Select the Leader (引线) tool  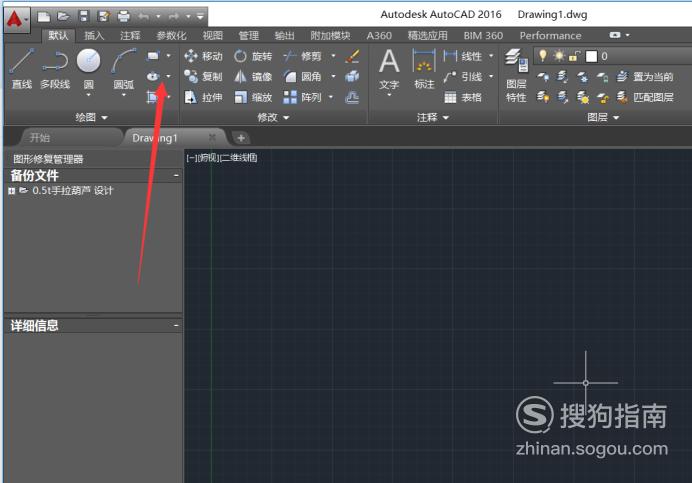pyautogui.click(x=463, y=76)
